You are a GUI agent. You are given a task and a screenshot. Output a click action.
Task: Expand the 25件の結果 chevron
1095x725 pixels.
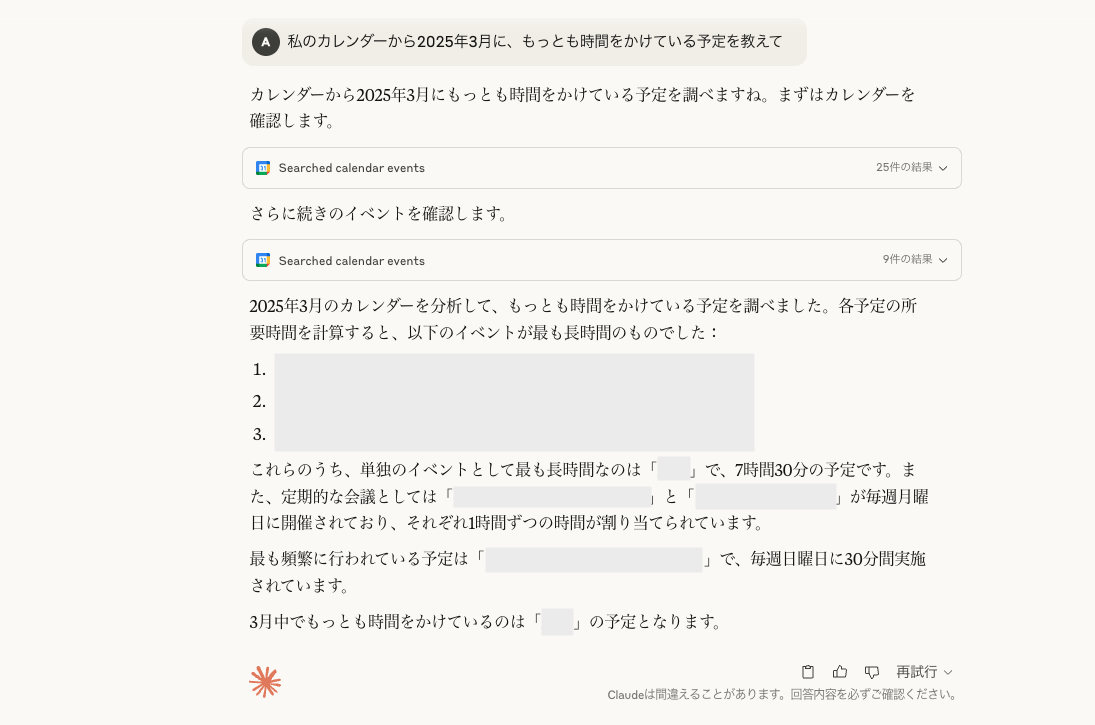(x=943, y=168)
